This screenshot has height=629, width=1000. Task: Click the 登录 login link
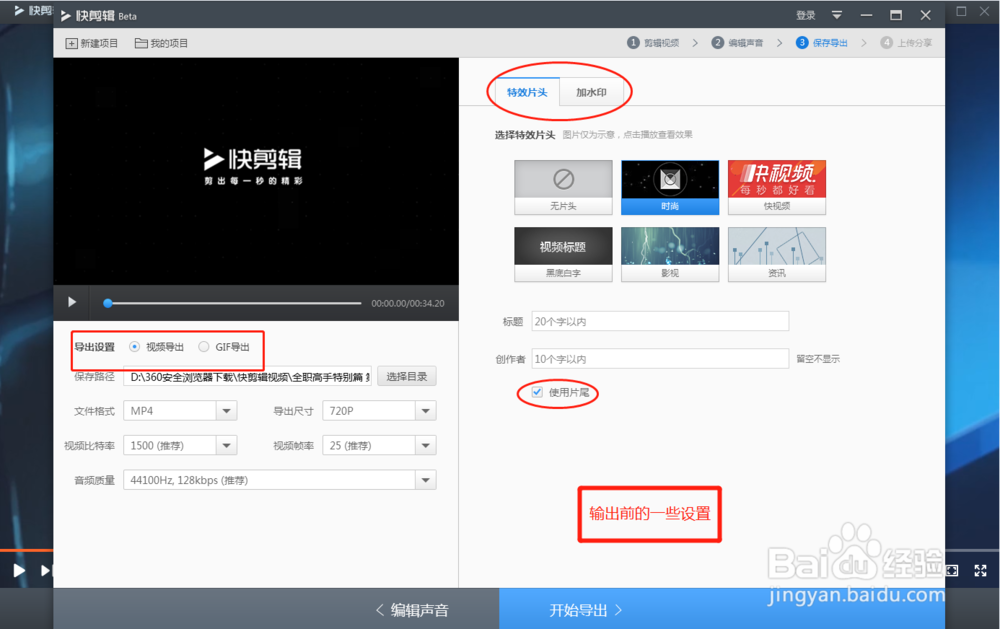[x=805, y=15]
